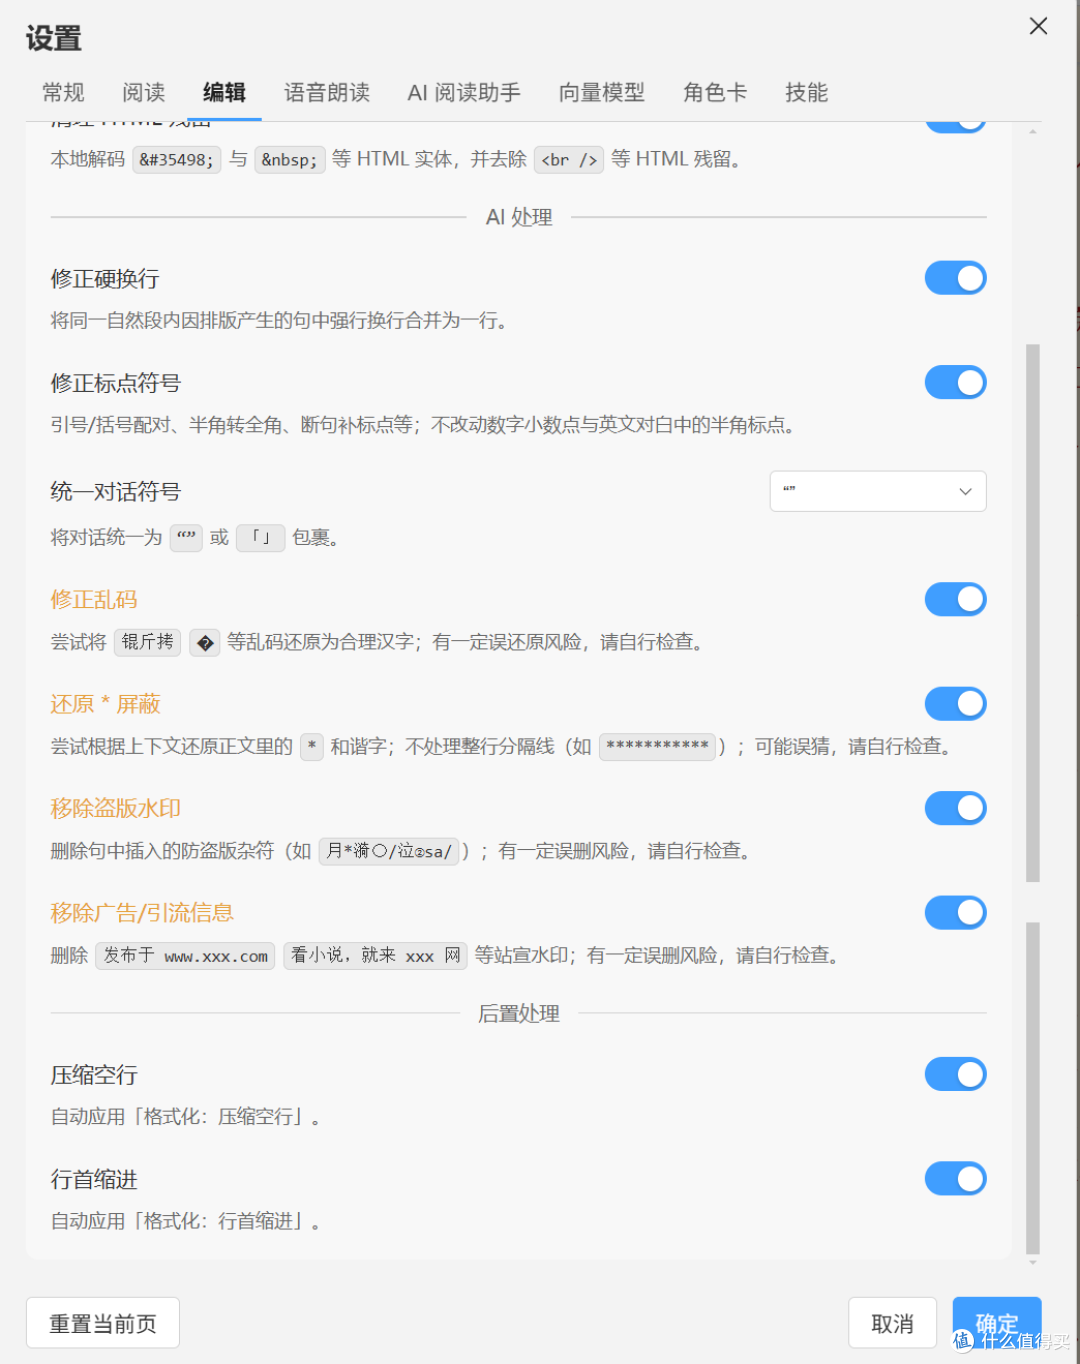
Task: Click the 统一对话符号 label
Action: pos(116,492)
